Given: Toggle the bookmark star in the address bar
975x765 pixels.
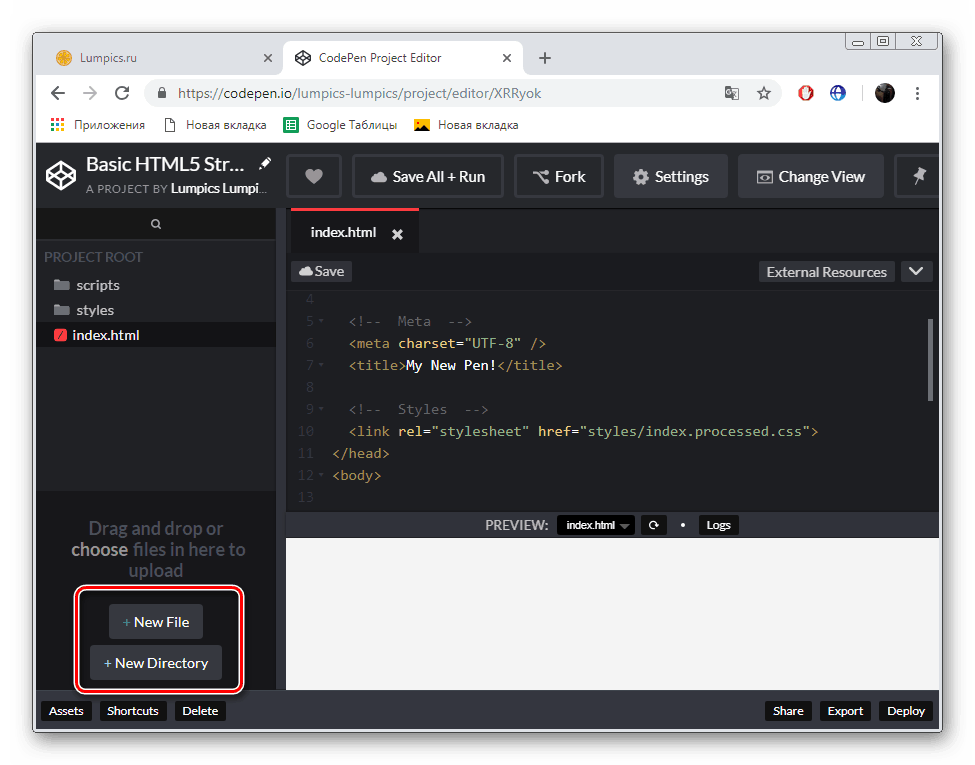Looking at the screenshot, I should pos(764,92).
